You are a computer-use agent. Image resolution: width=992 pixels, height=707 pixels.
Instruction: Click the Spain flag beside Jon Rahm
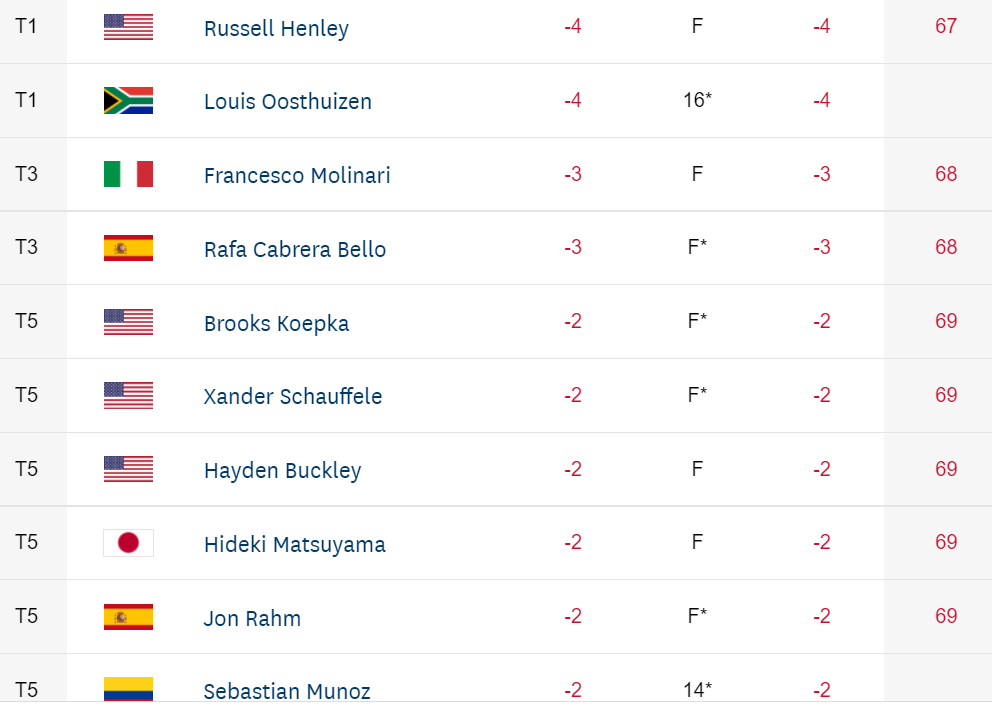pyautogui.click(x=128, y=617)
